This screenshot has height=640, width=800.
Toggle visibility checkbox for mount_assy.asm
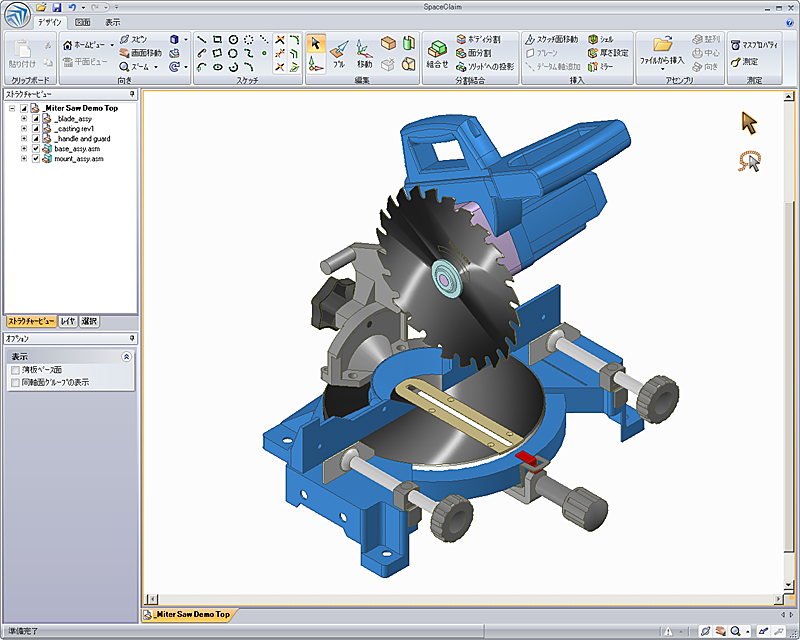36,158
